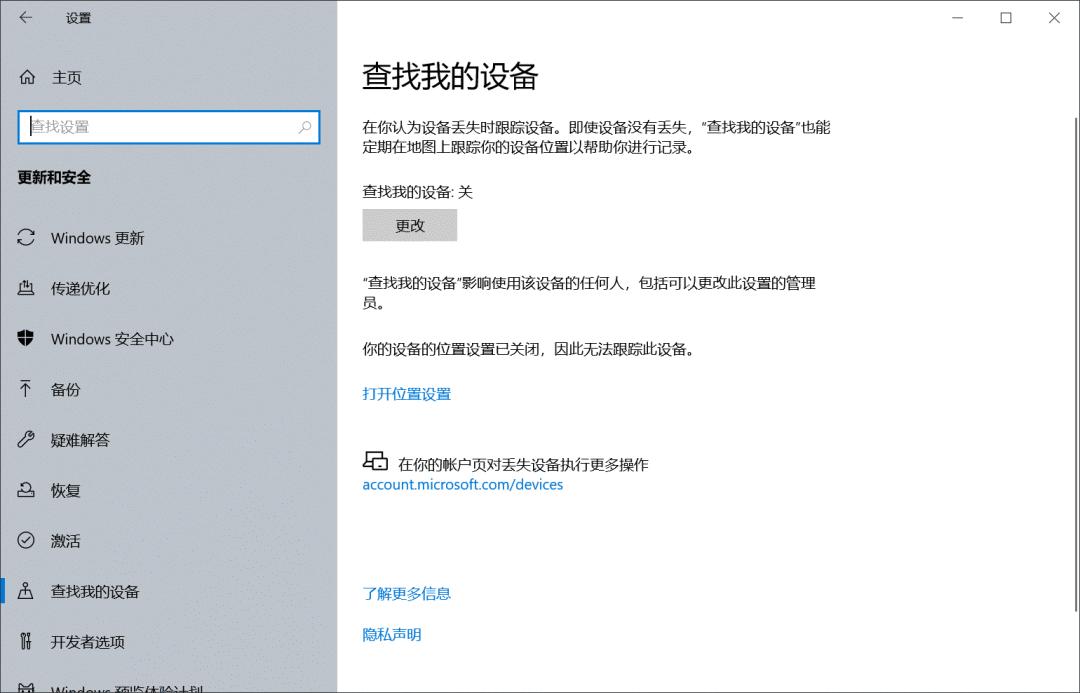Open 疑难解答 settings

pos(80,440)
